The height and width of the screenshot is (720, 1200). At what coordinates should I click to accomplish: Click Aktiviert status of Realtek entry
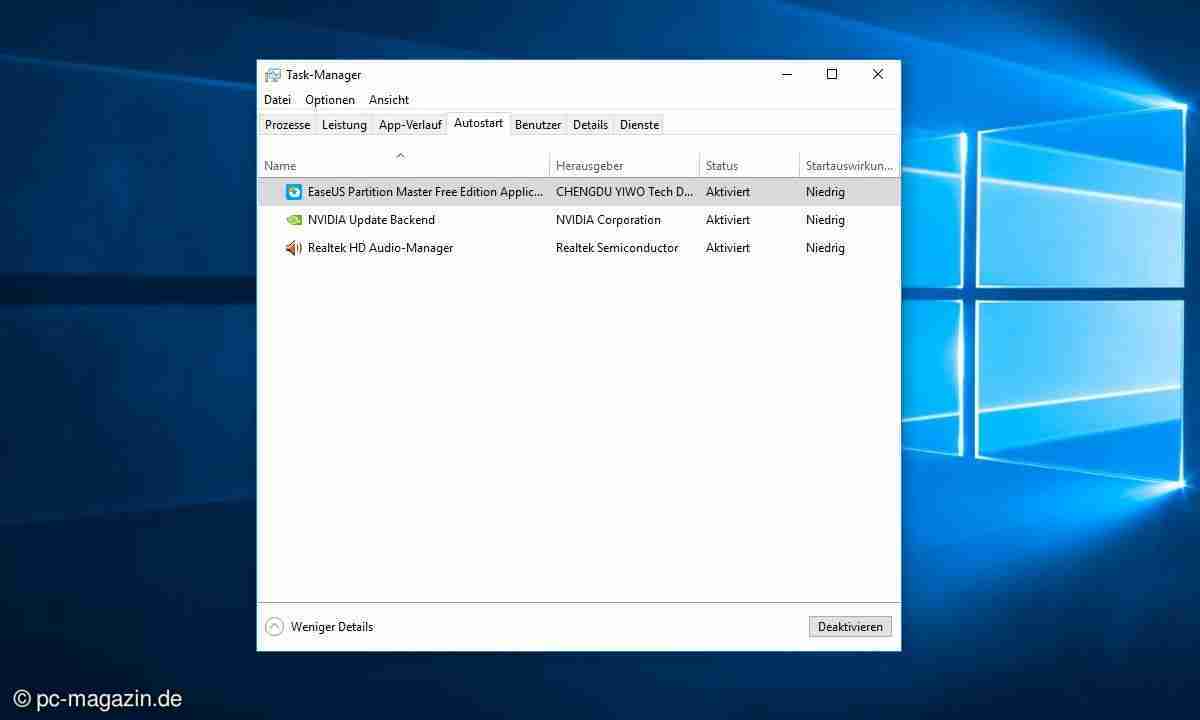727,248
